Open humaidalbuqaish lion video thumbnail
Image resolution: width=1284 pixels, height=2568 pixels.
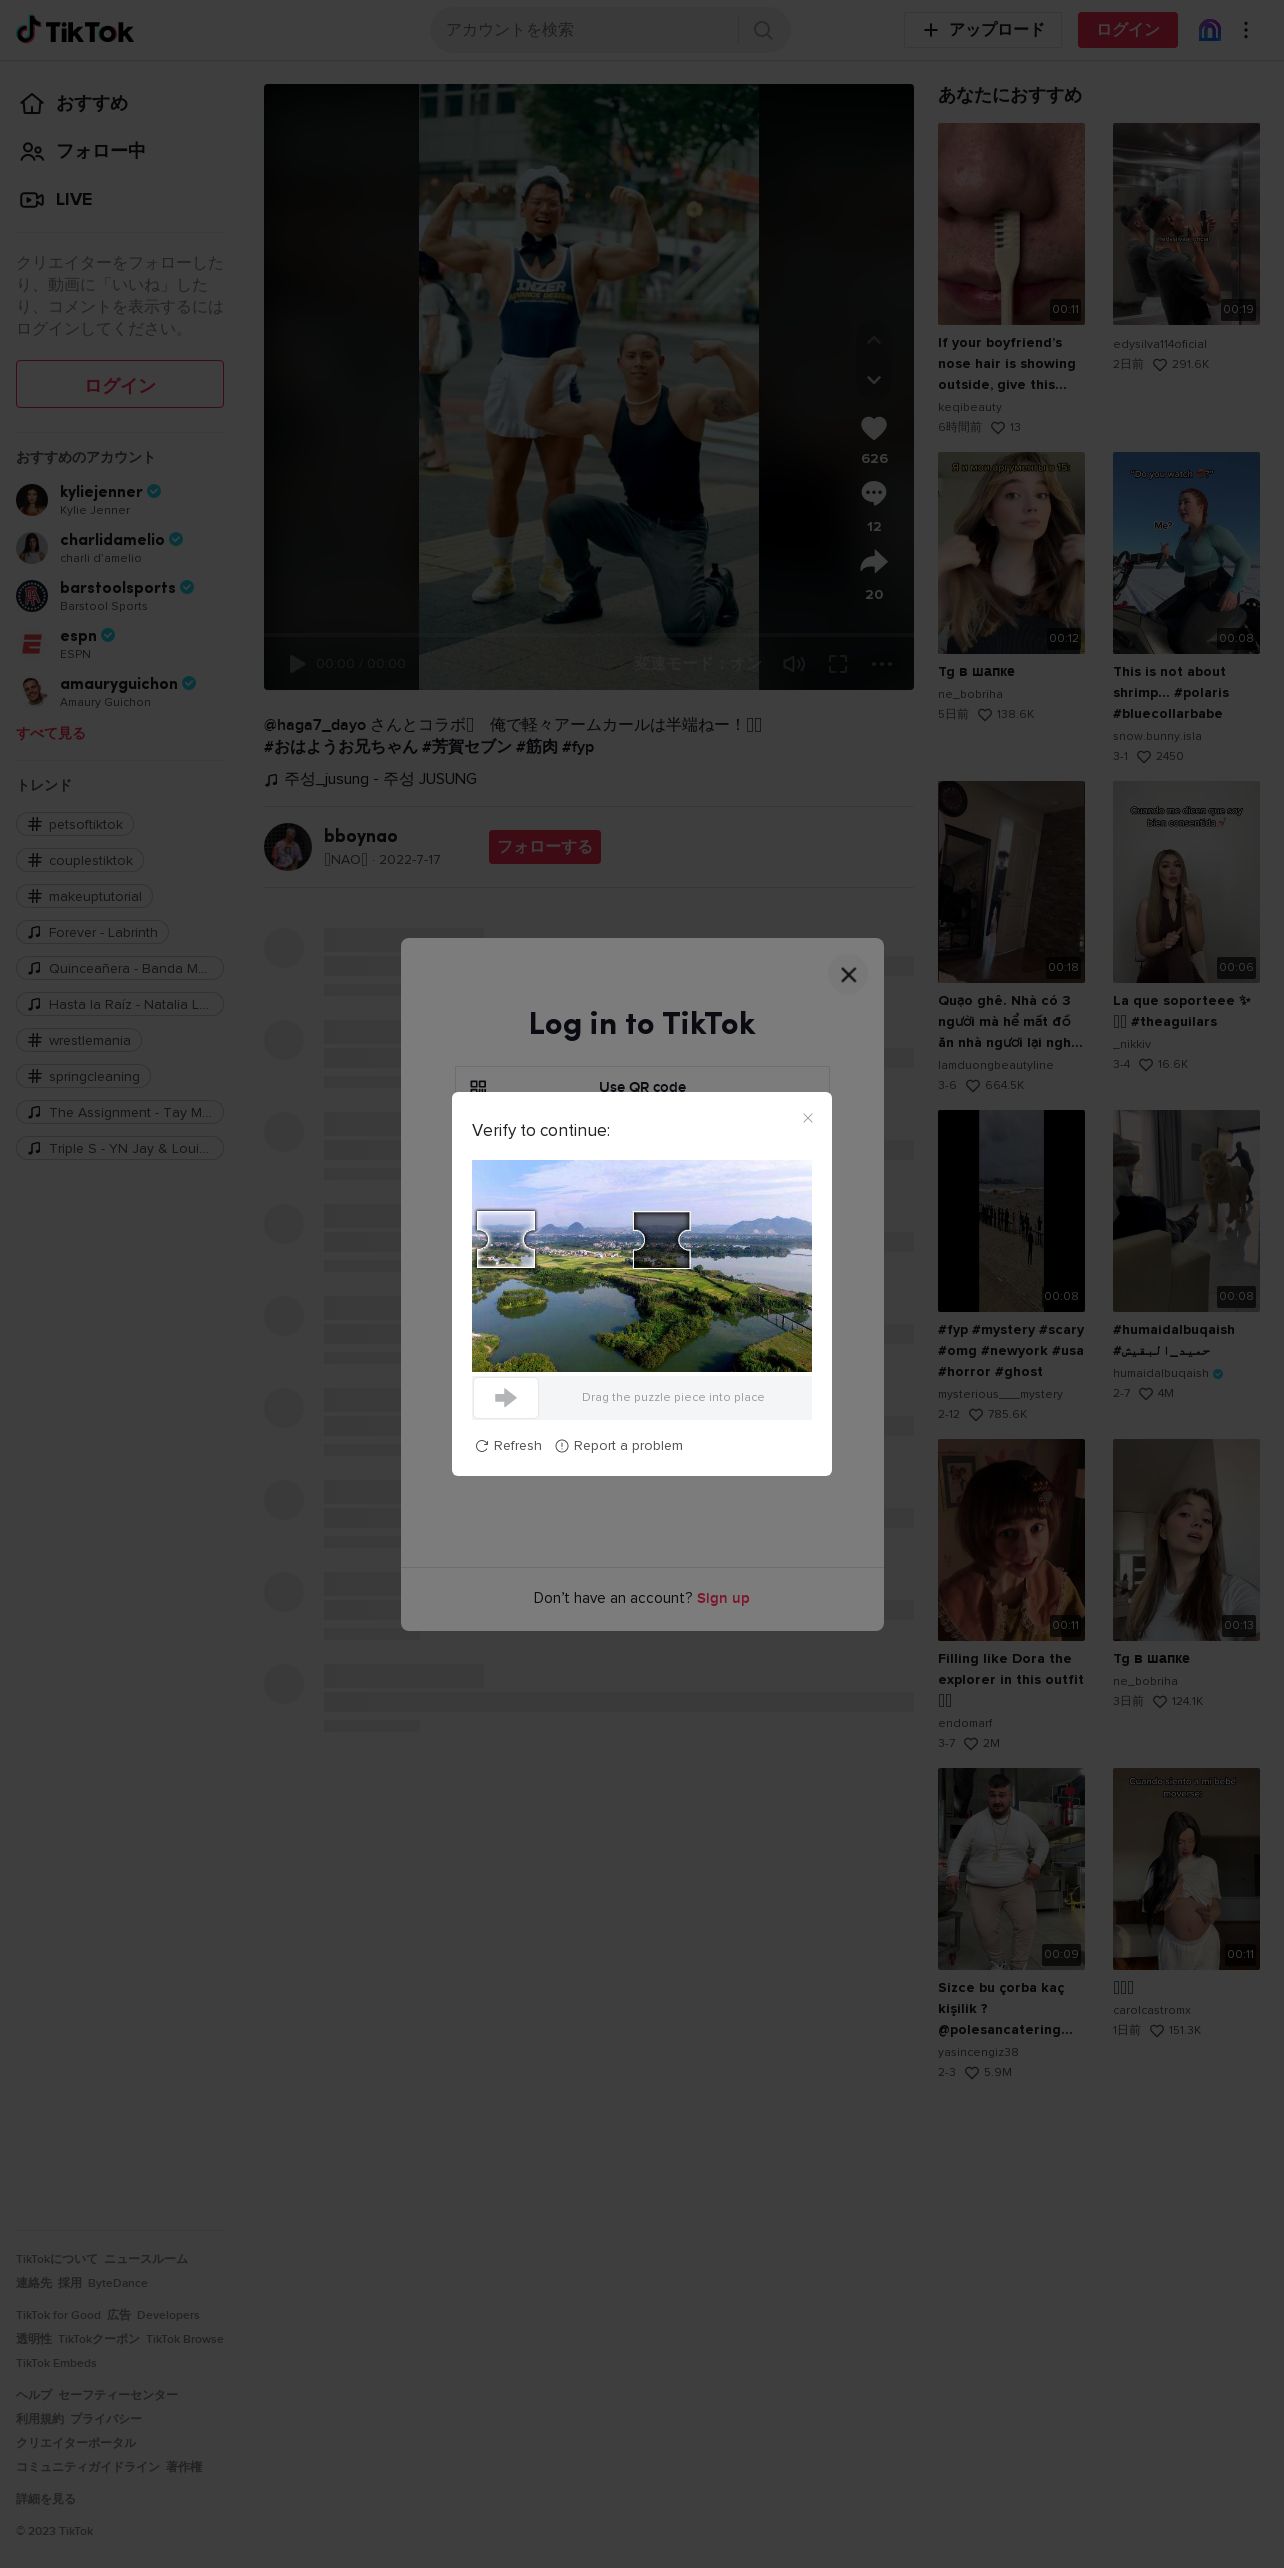tap(1186, 1211)
